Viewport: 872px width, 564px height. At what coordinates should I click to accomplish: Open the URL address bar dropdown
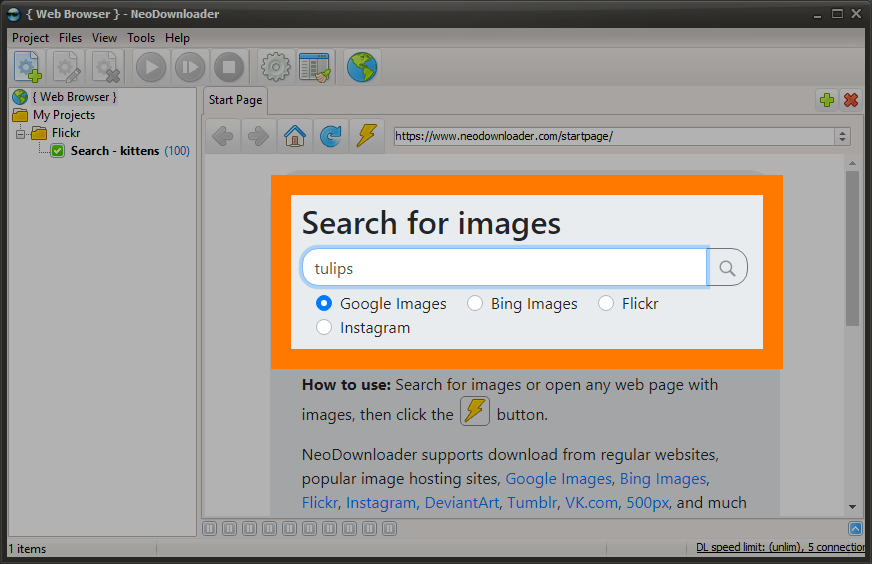point(842,136)
